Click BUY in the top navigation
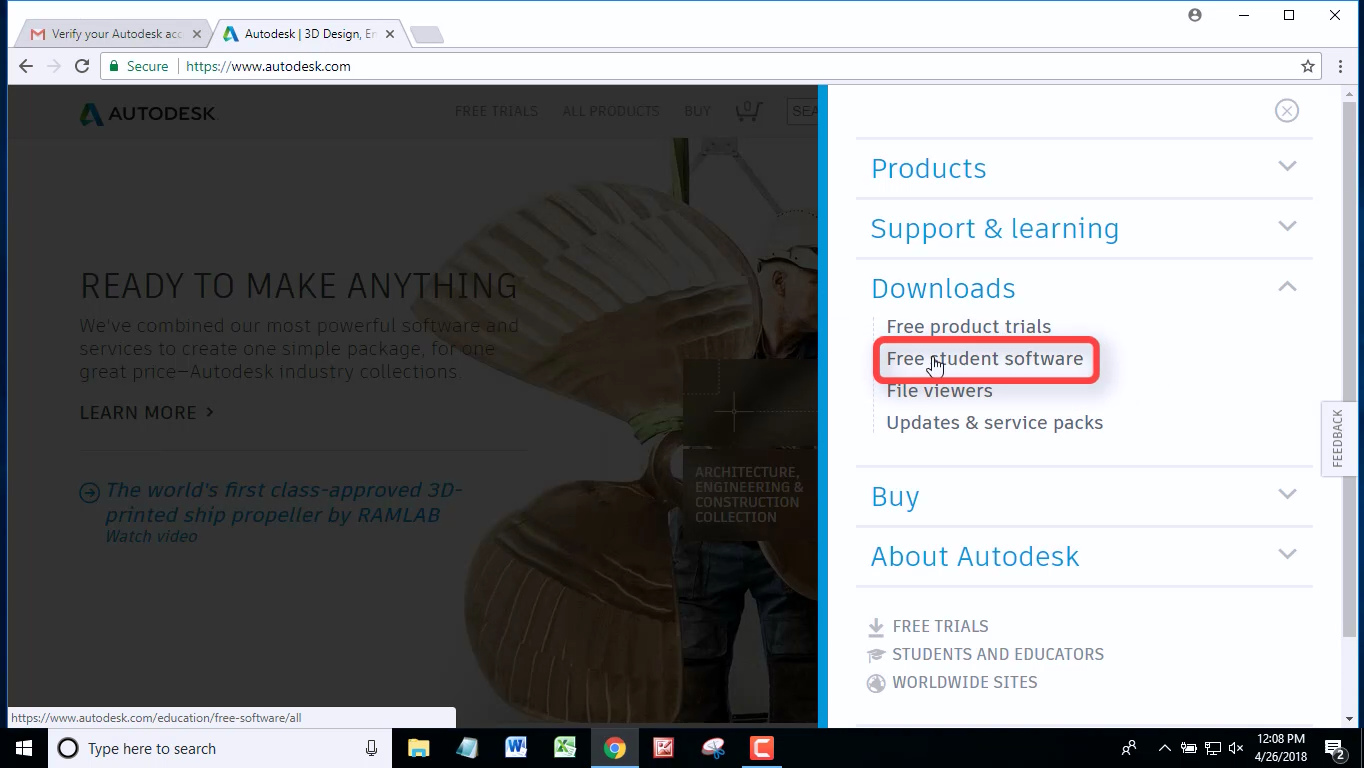The height and width of the screenshot is (768, 1364). click(x=697, y=111)
